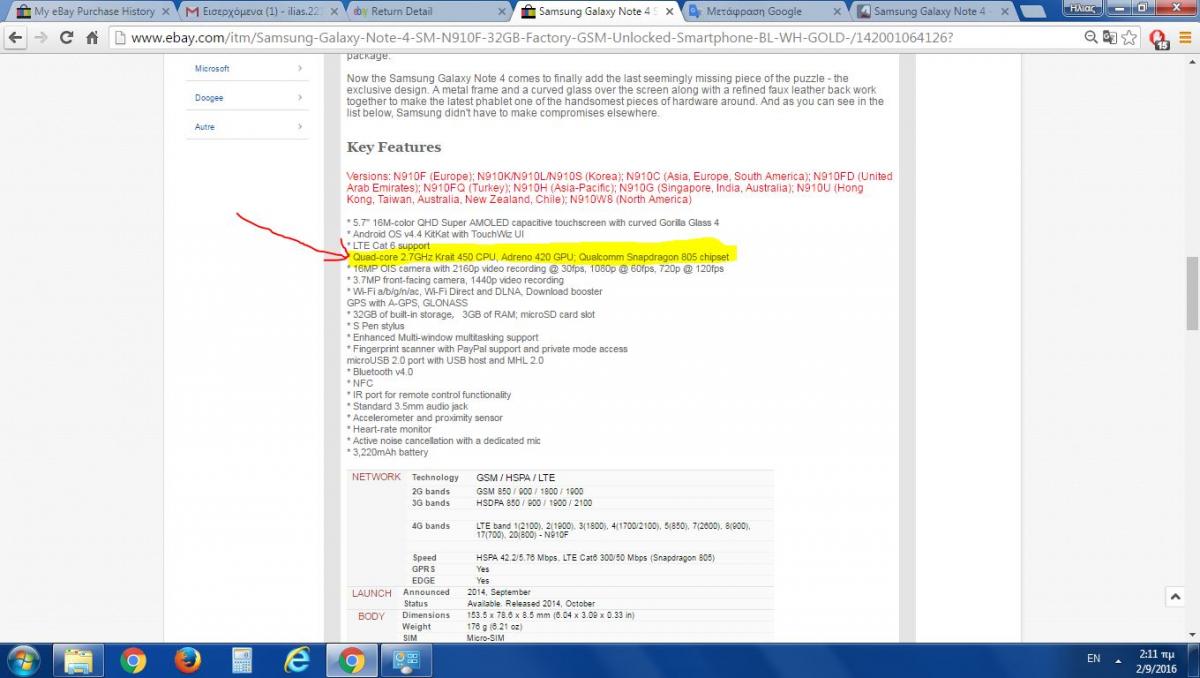Open a new tab button
The image size is (1200, 678).
click(1035, 12)
